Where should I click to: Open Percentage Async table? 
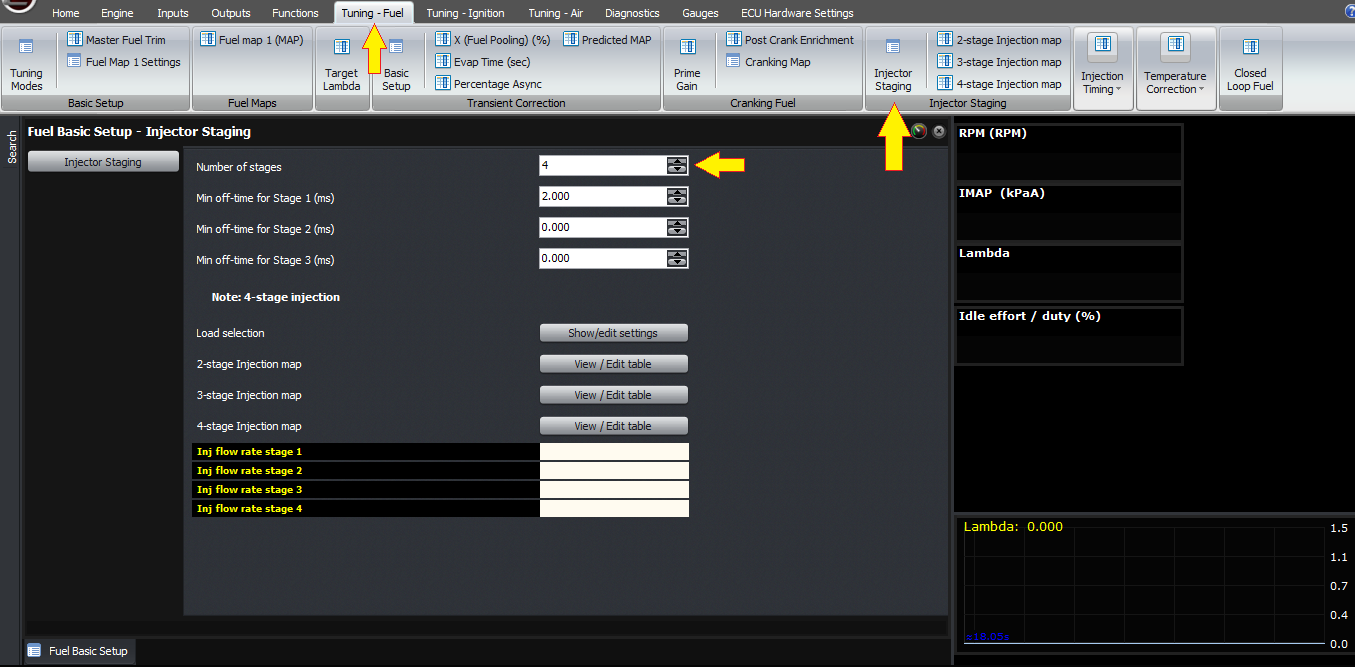click(489, 84)
